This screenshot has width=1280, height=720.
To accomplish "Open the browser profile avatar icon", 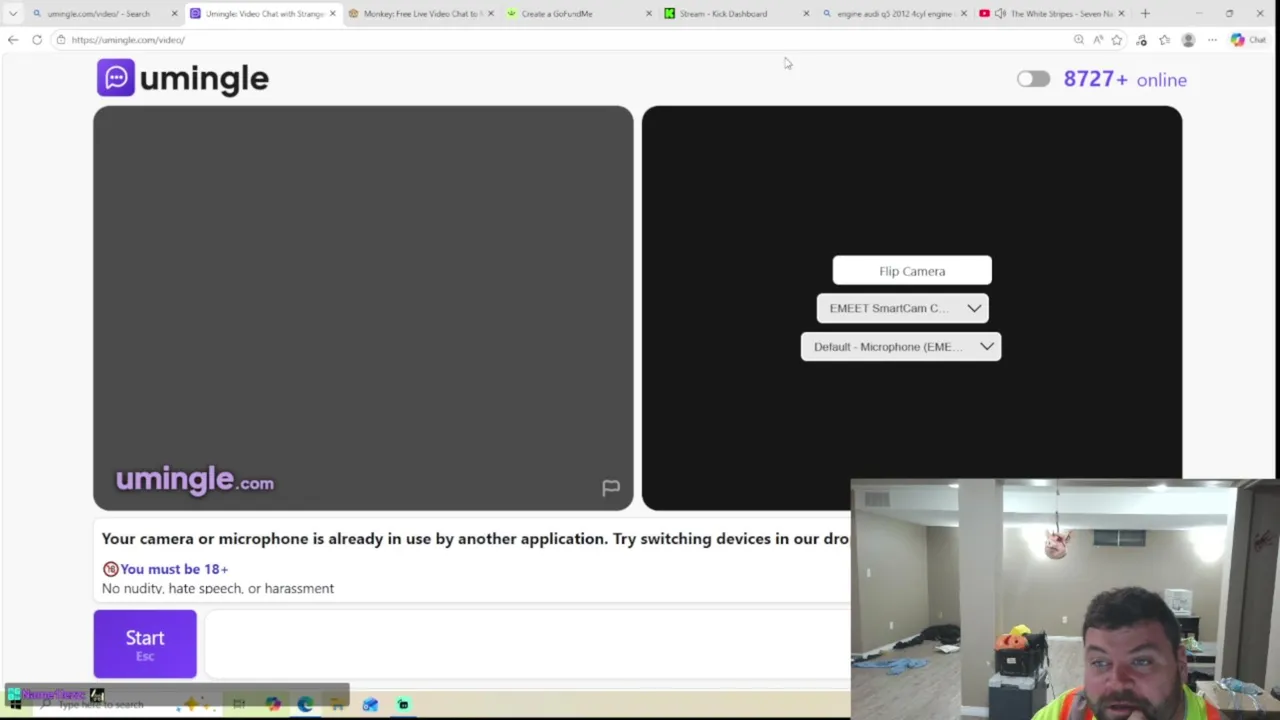I will pos(1188,40).
